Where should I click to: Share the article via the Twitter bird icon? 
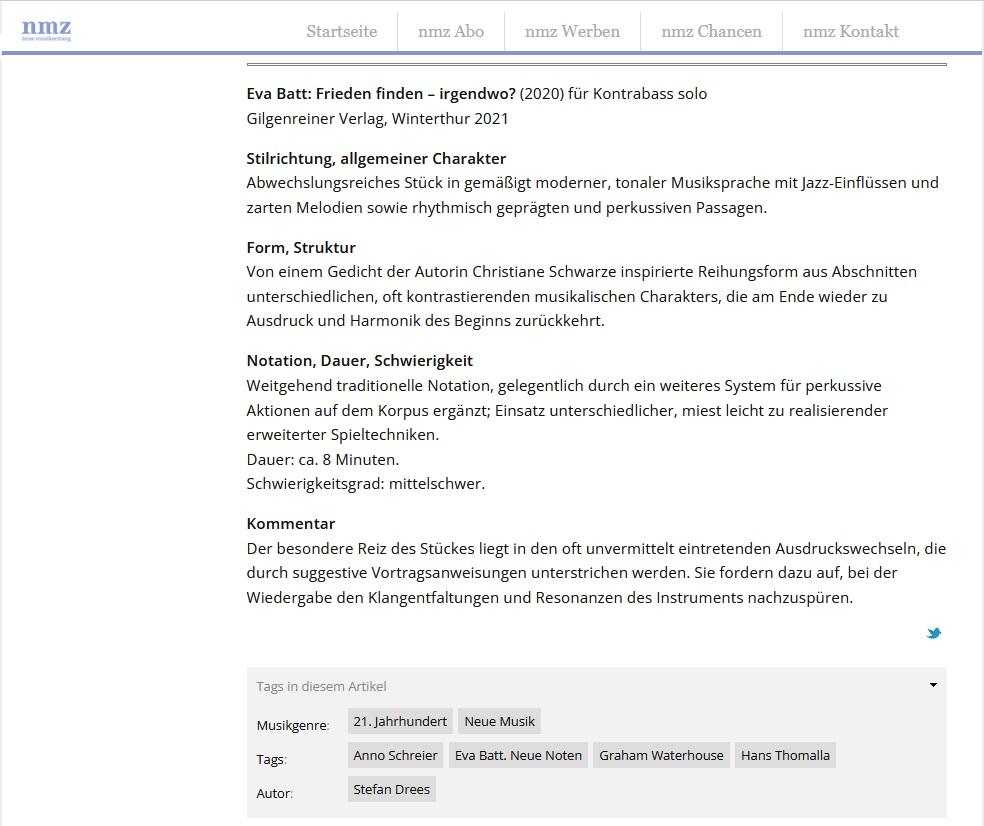(933, 633)
